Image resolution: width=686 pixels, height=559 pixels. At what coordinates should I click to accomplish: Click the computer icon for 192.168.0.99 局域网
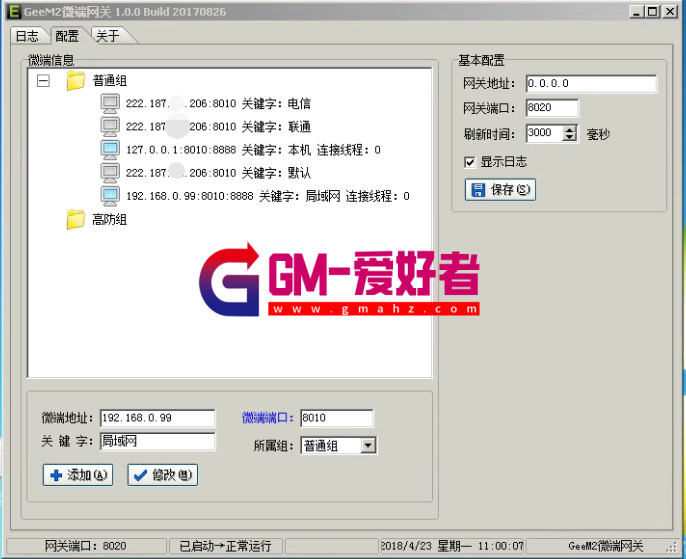110,196
